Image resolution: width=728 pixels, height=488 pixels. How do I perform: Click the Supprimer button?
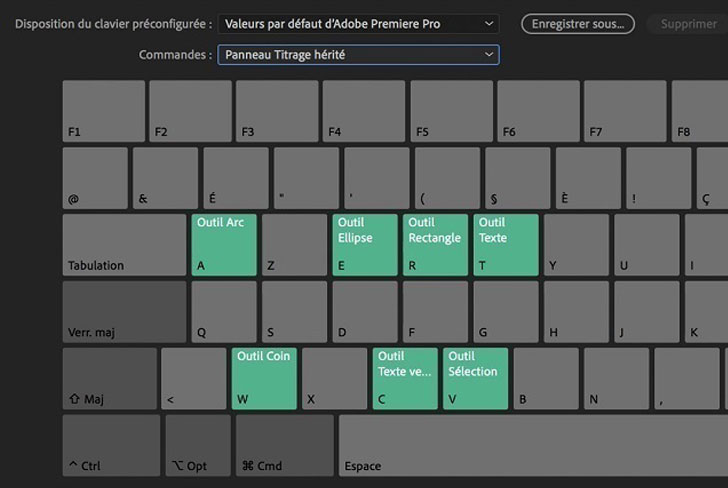click(x=688, y=23)
